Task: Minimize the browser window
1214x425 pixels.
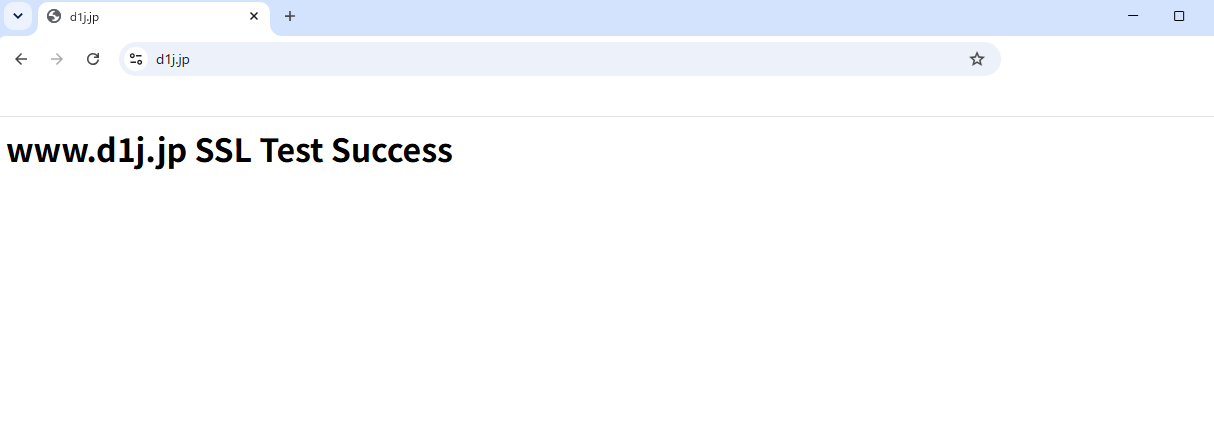Action: (x=1133, y=16)
